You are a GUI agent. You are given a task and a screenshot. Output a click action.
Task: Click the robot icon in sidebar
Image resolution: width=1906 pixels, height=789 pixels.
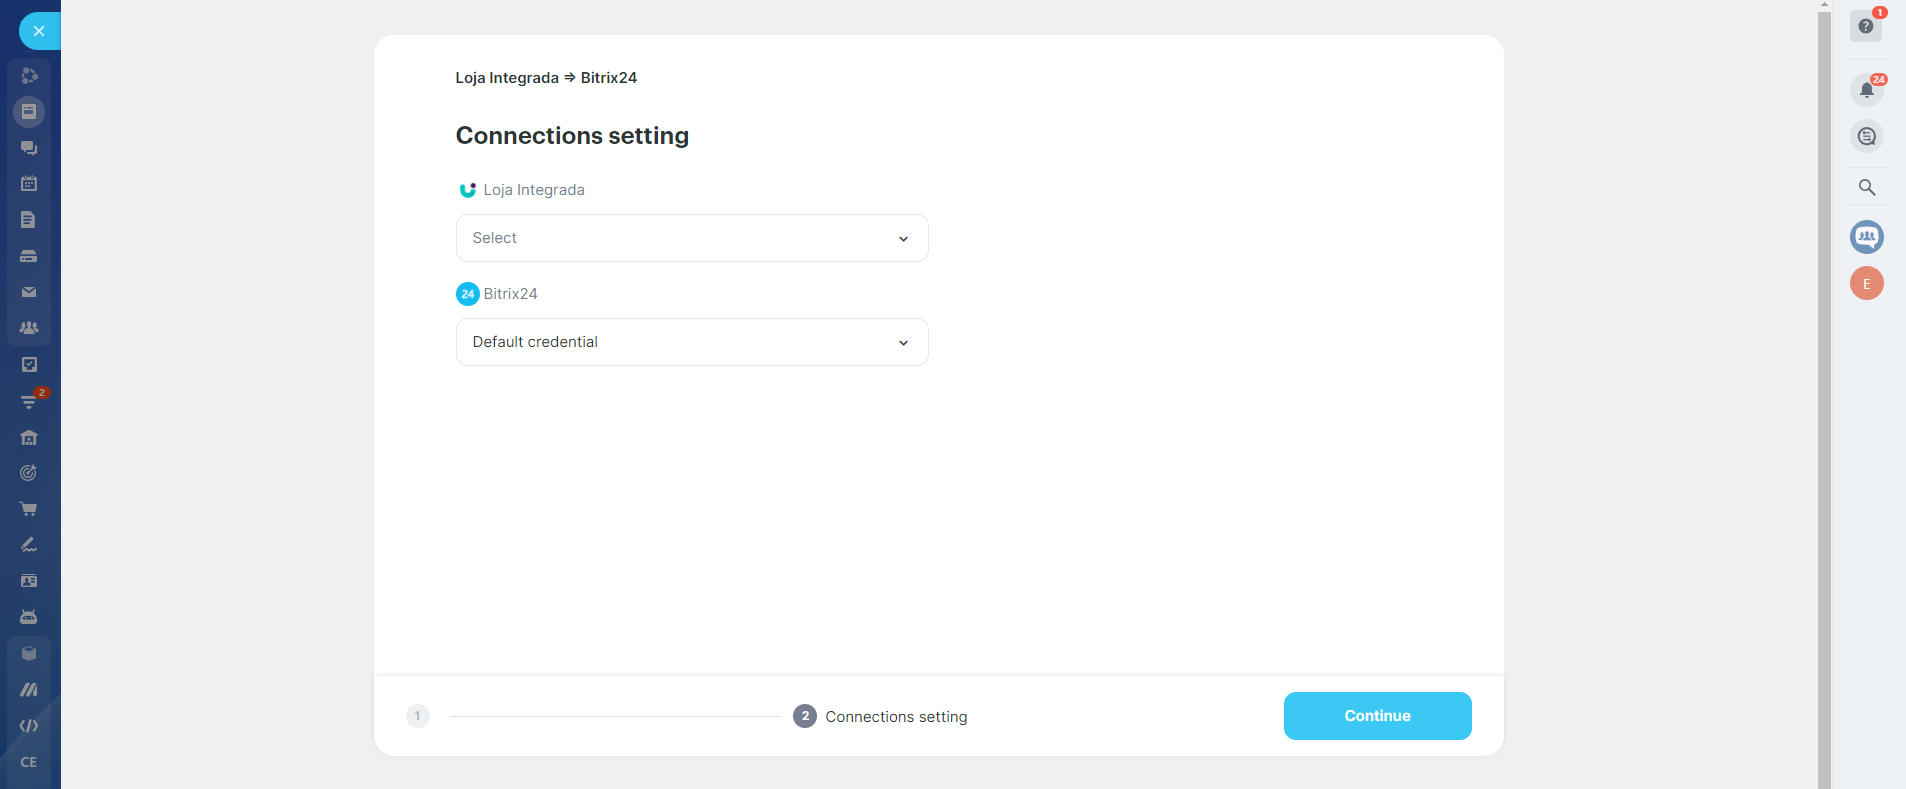[29, 617]
